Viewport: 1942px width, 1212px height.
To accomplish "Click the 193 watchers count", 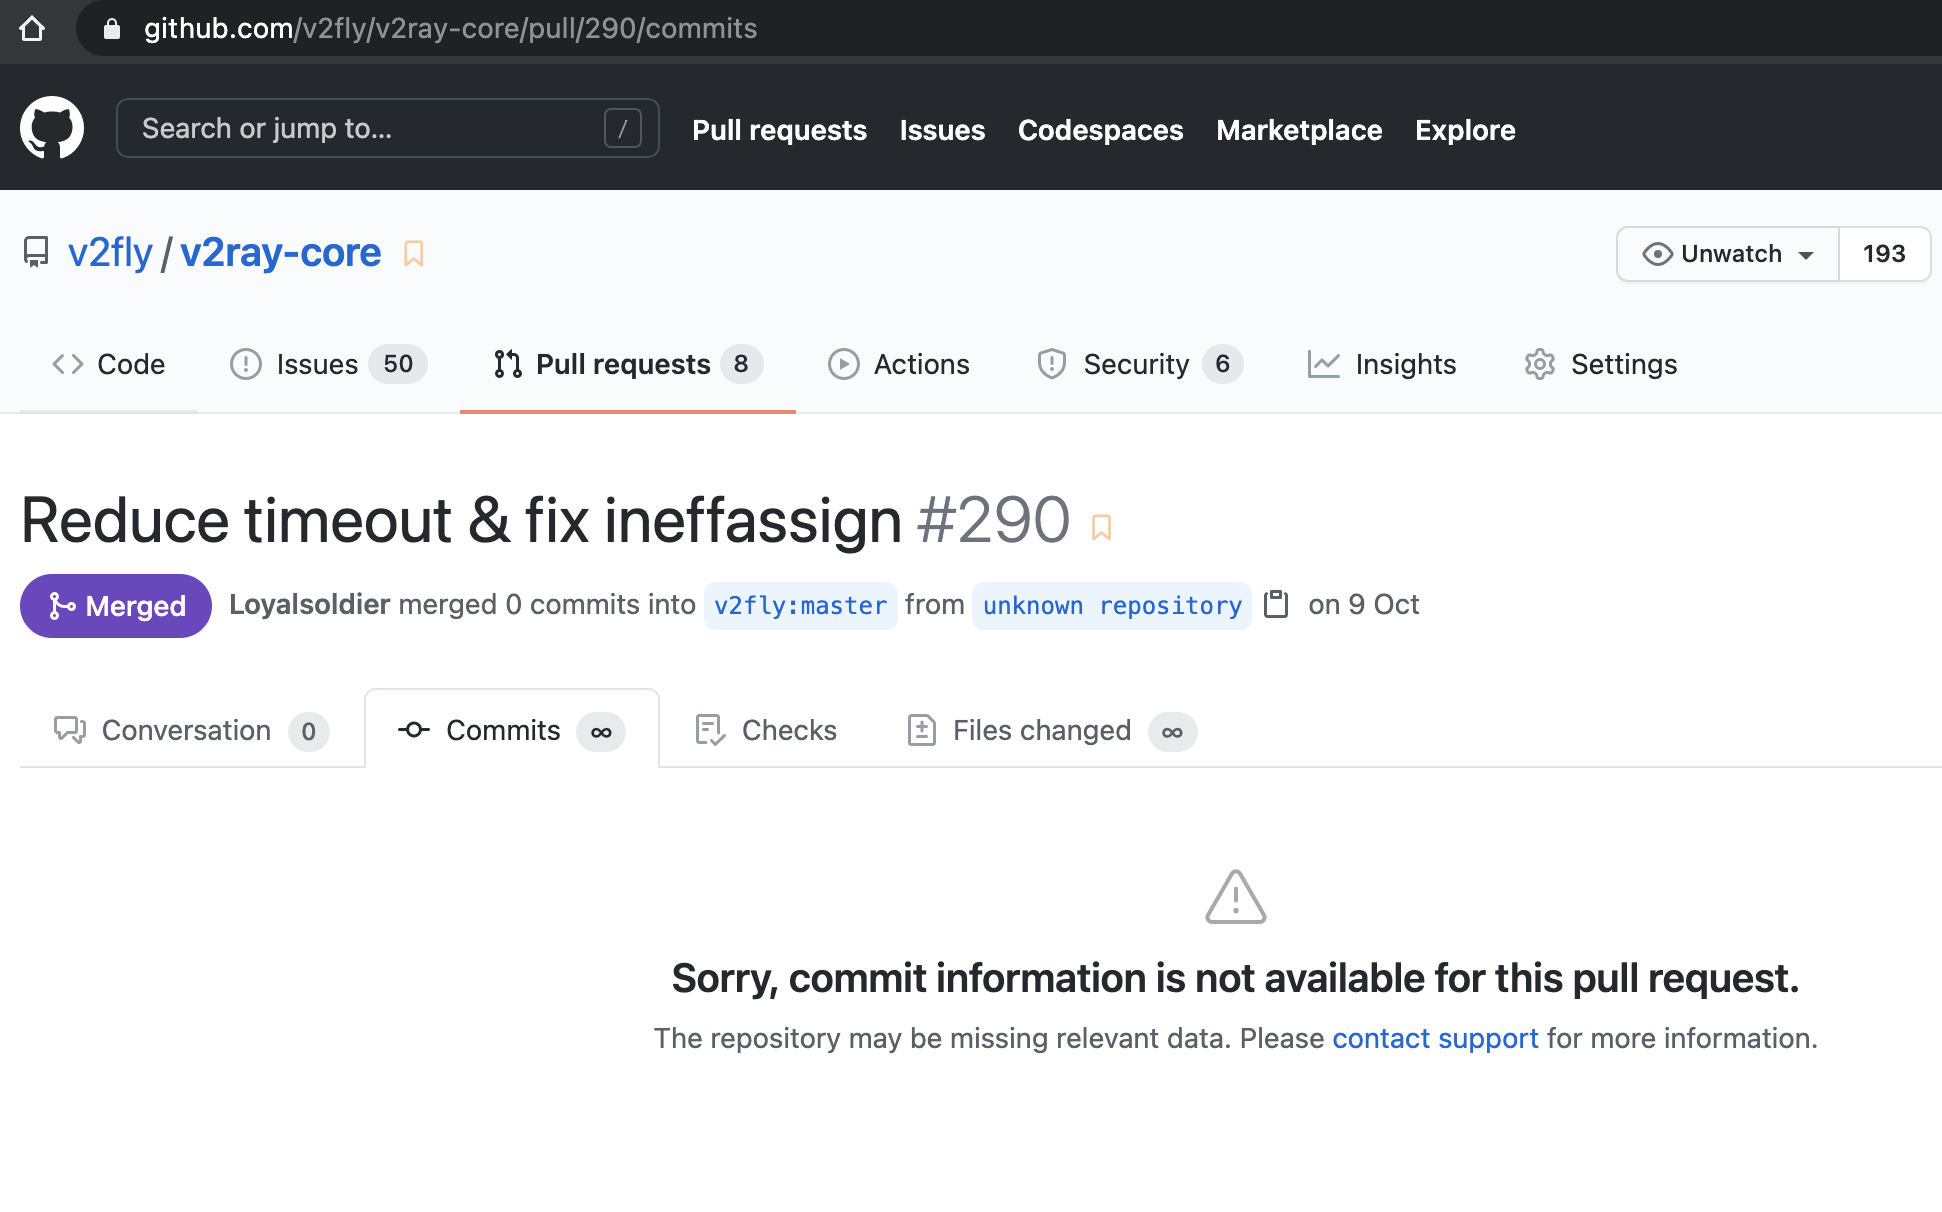I will (1884, 254).
